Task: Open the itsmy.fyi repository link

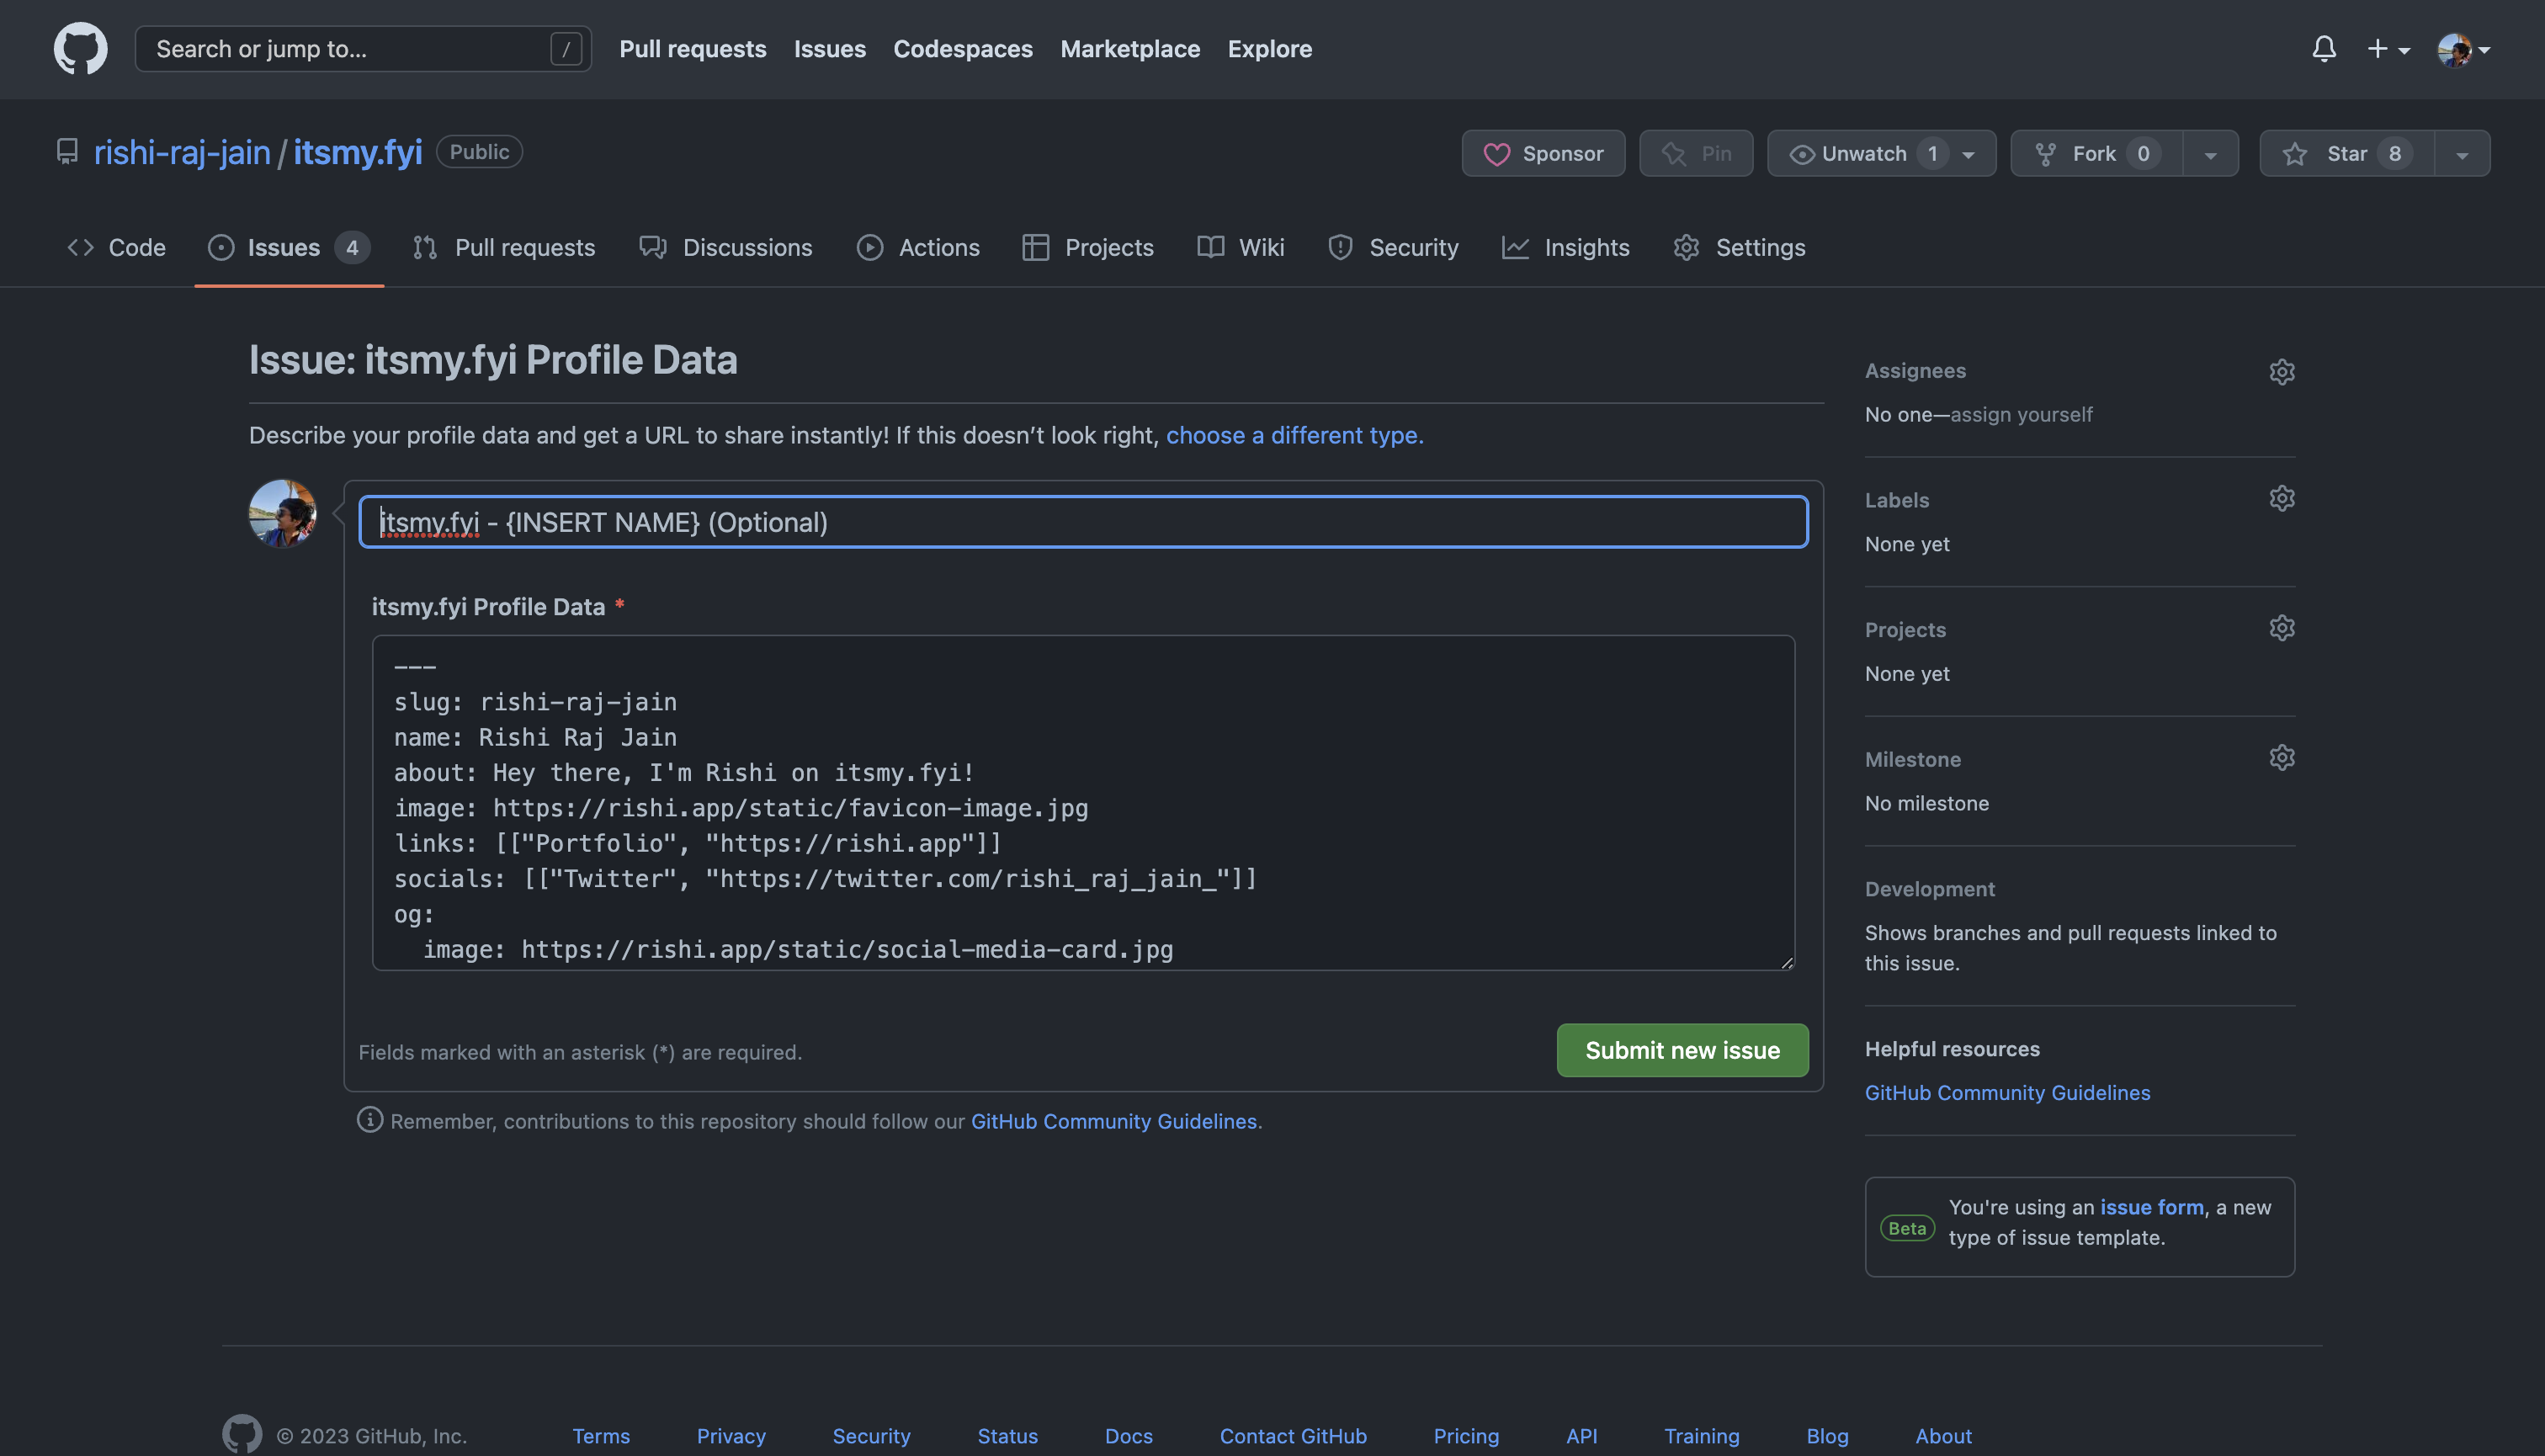Action: (x=357, y=152)
